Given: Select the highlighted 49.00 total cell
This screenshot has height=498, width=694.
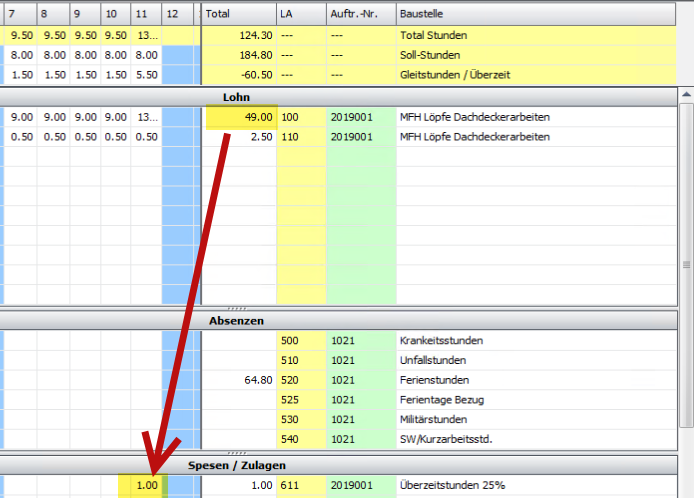Looking at the screenshot, I should click(240, 117).
